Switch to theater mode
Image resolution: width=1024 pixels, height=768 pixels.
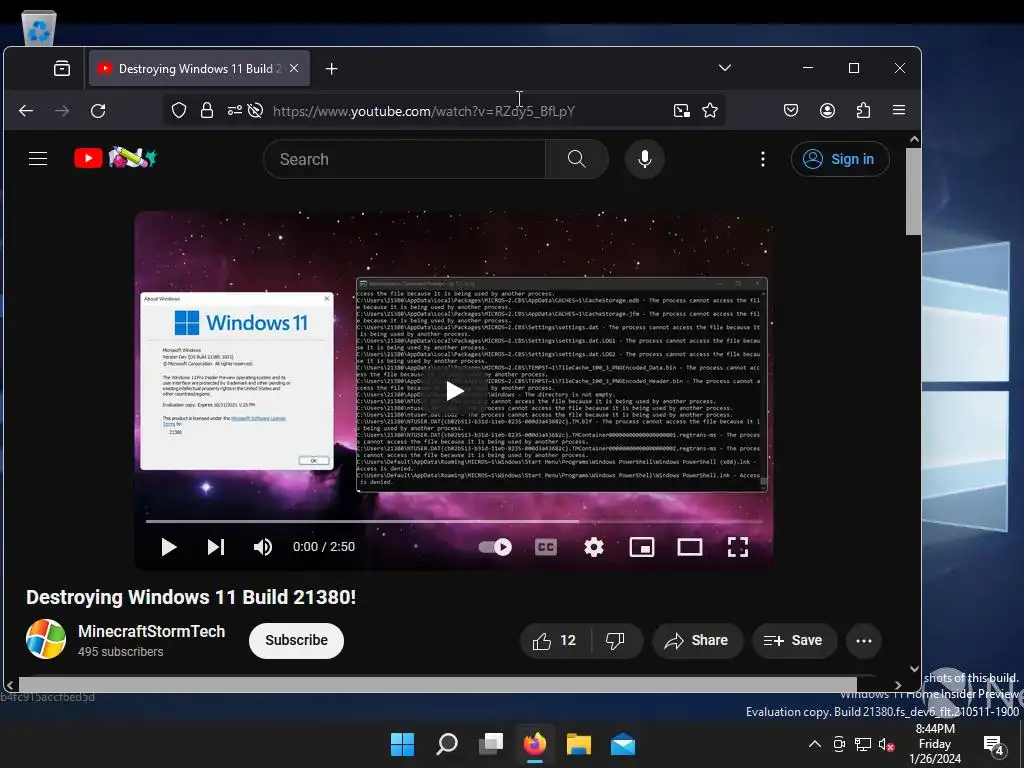(x=690, y=547)
